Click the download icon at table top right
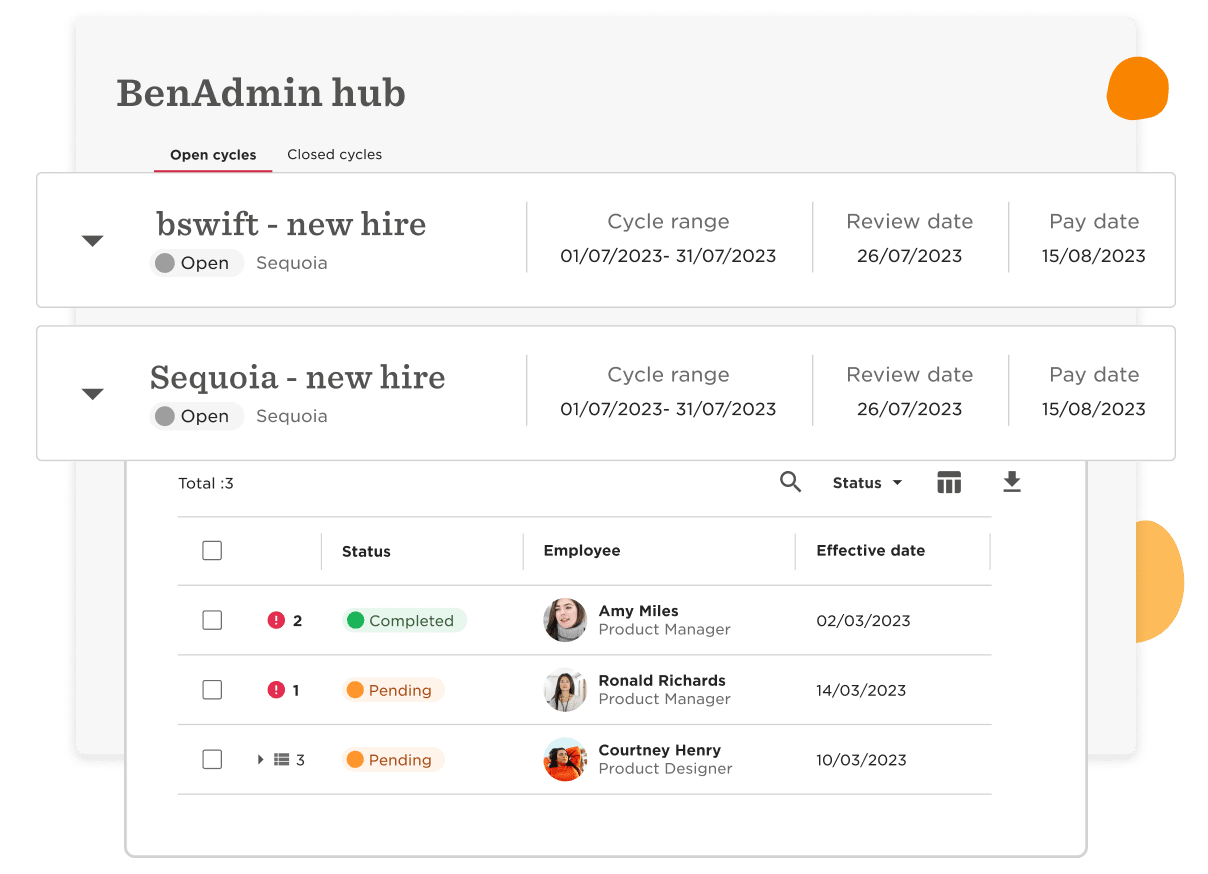The image size is (1208, 874). tap(1011, 482)
